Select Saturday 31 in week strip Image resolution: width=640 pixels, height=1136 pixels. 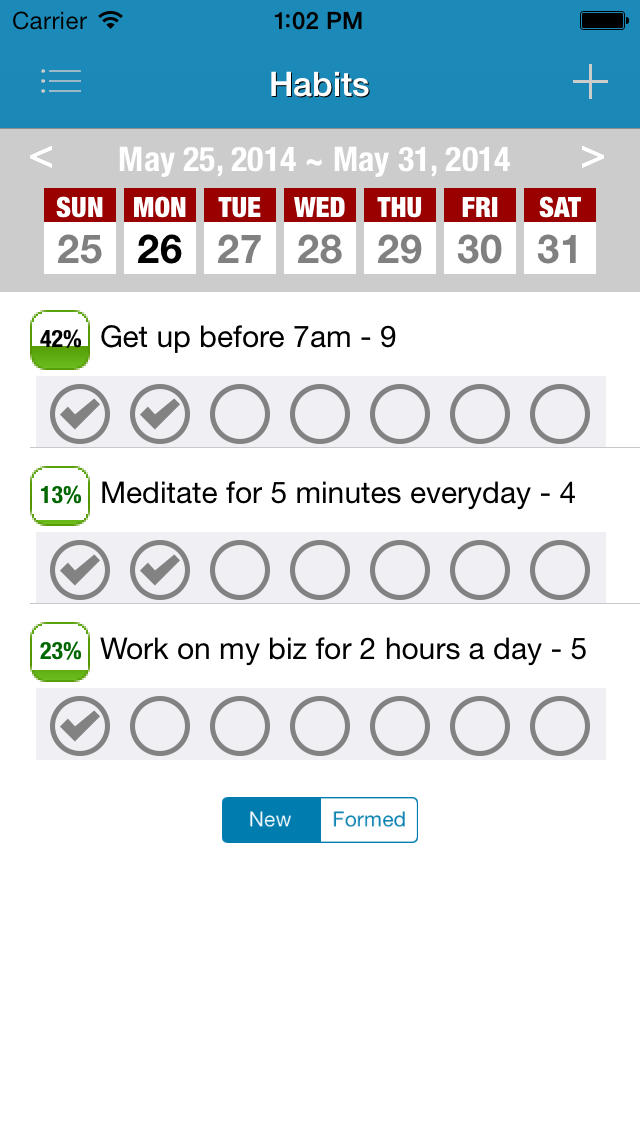(x=560, y=231)
